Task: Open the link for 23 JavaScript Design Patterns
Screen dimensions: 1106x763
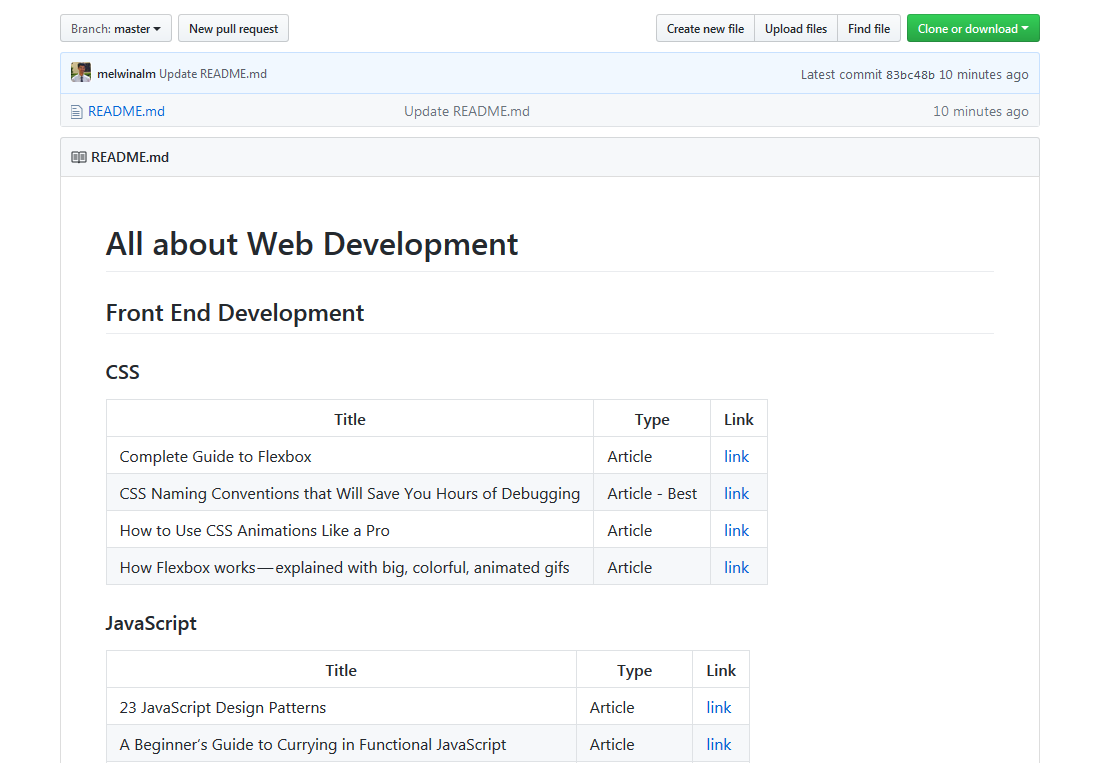Action: (x=719, y=707)
